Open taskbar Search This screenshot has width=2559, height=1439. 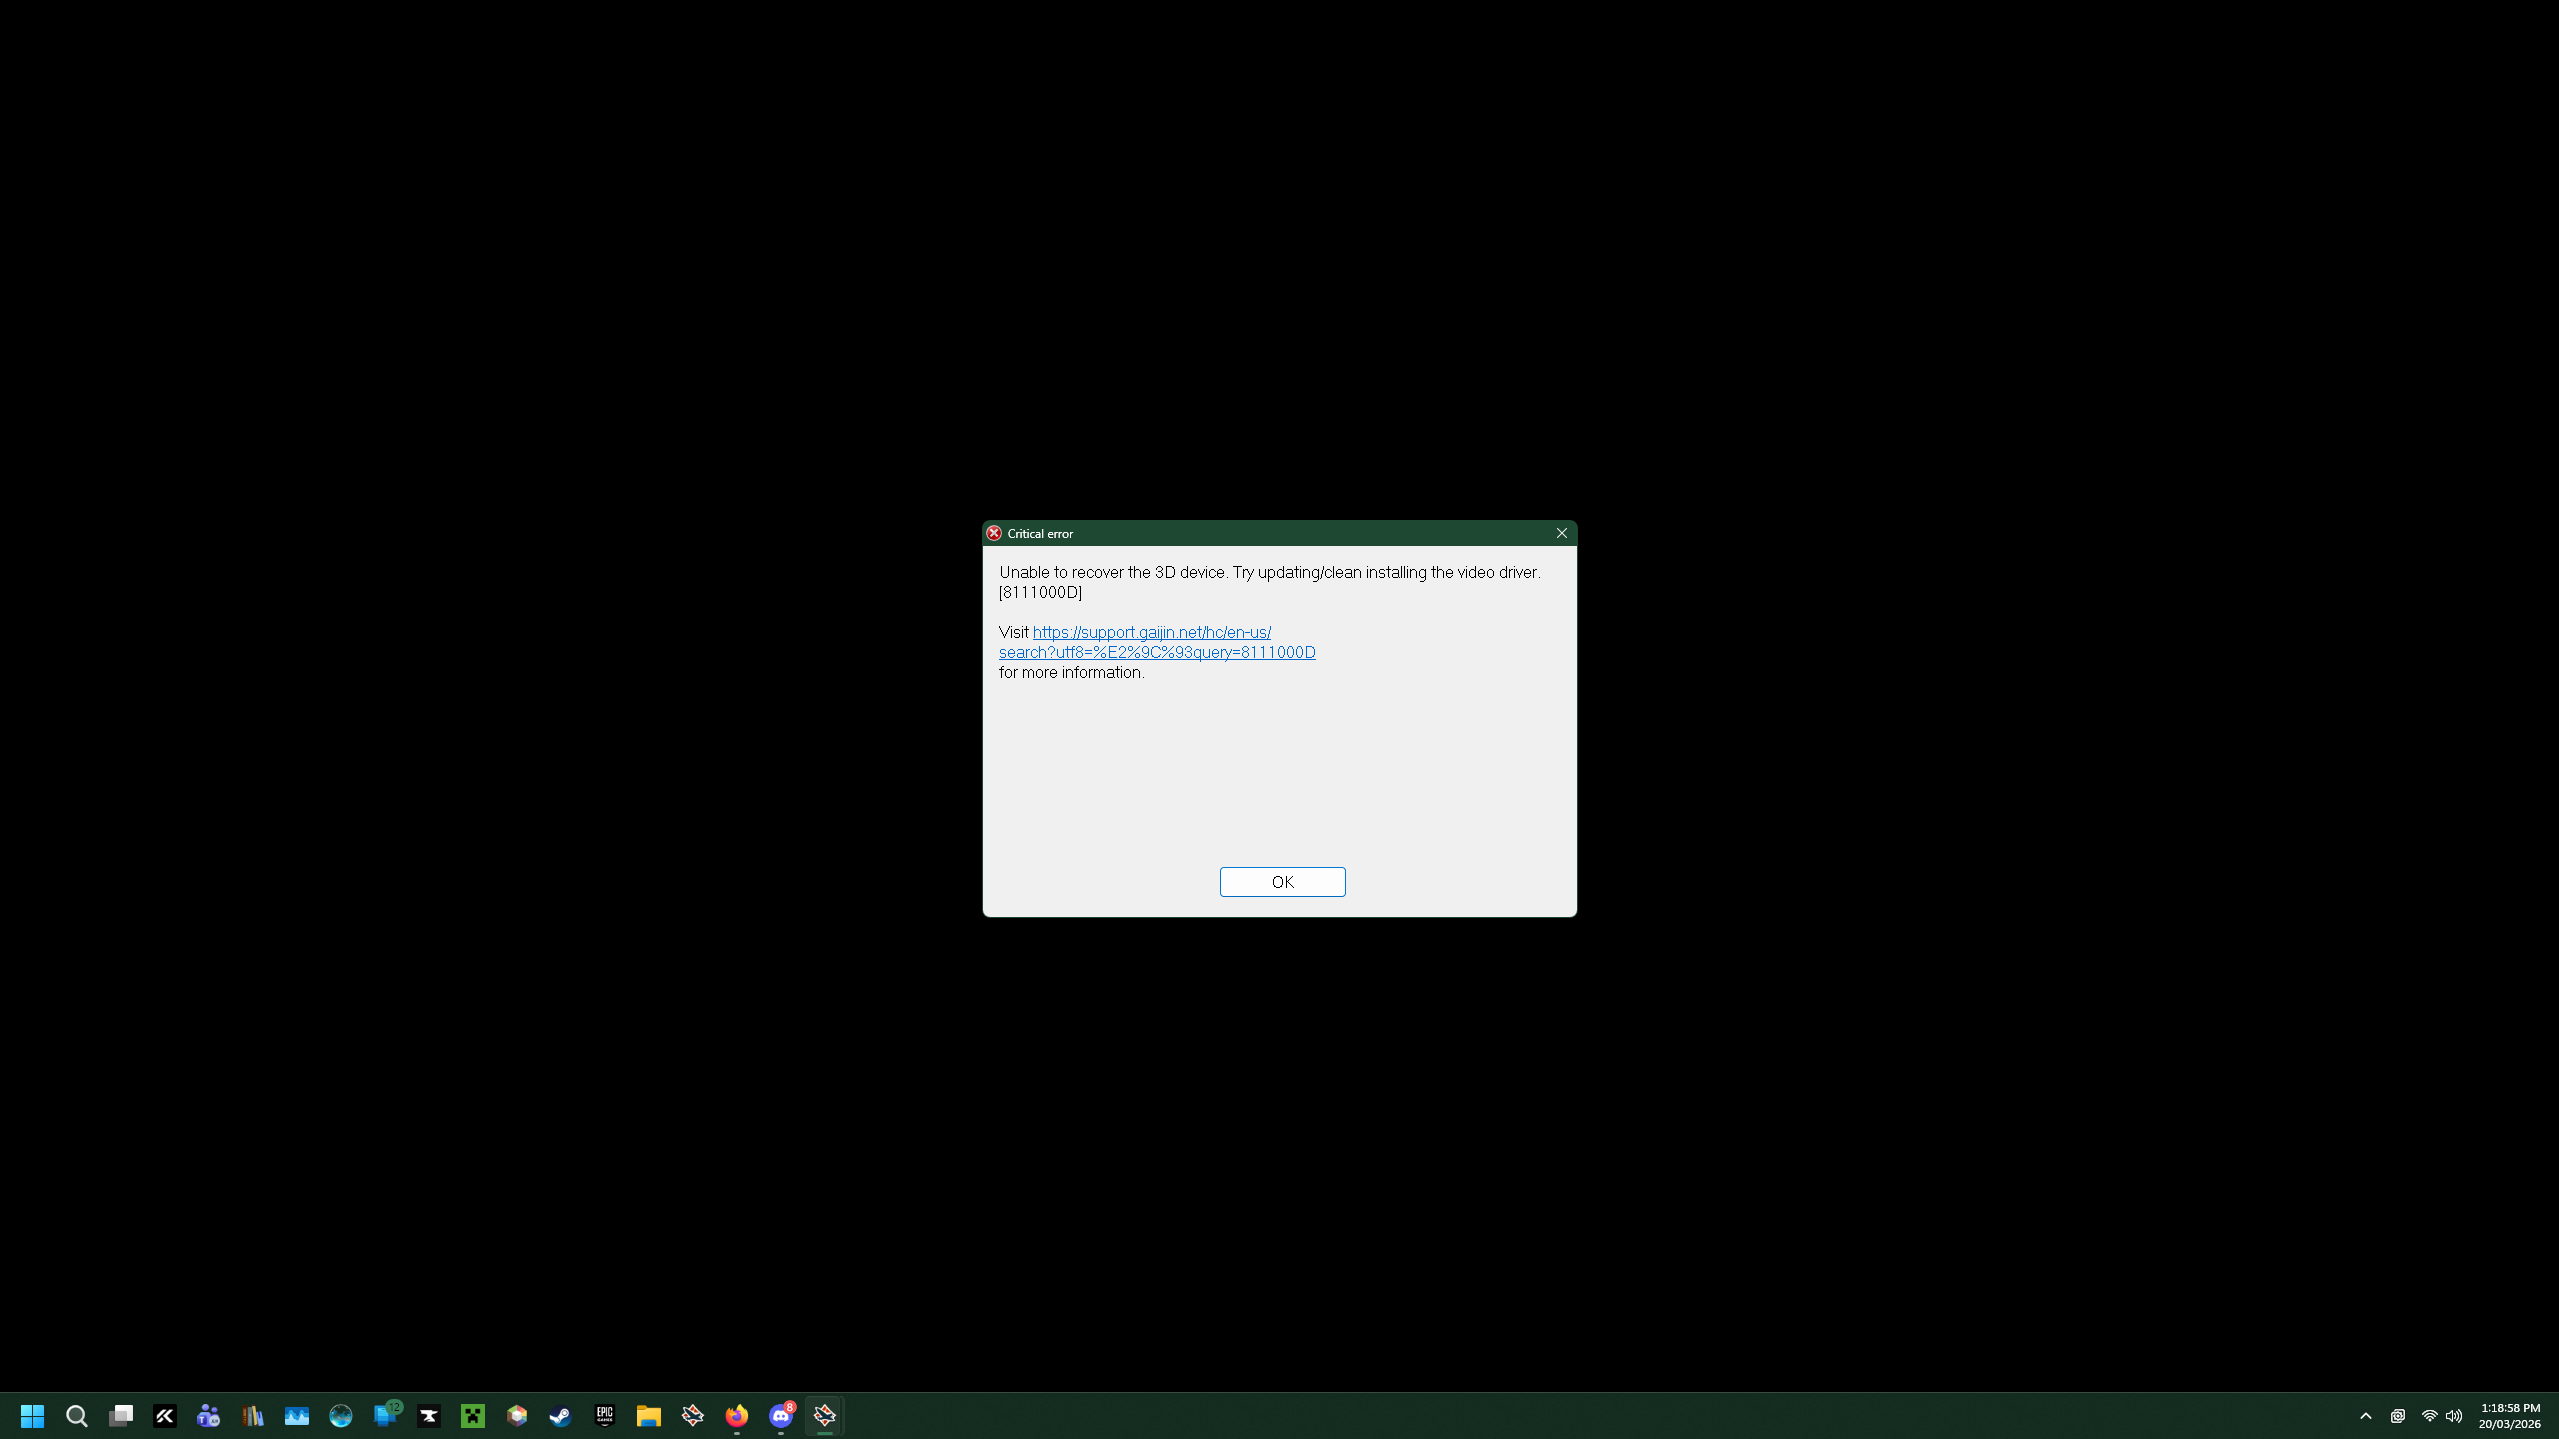[x=77, y=1415]
